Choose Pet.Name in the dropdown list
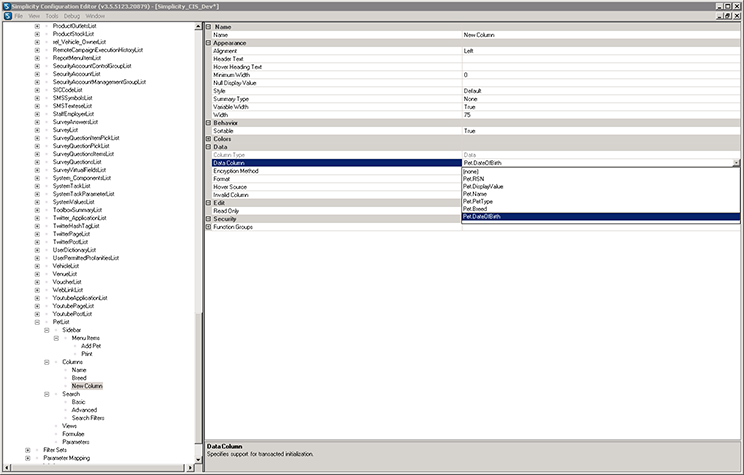Image resolution: width=744 pixels, height=475 pixels. pos(601,194)
